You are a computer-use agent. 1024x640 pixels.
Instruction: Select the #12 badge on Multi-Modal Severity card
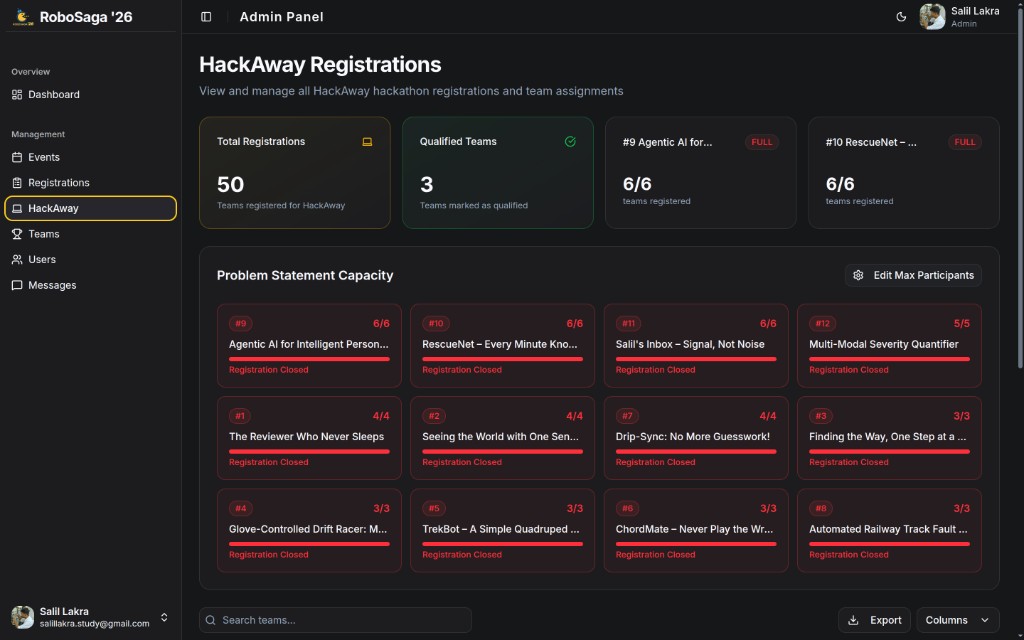tap(822, 323)
